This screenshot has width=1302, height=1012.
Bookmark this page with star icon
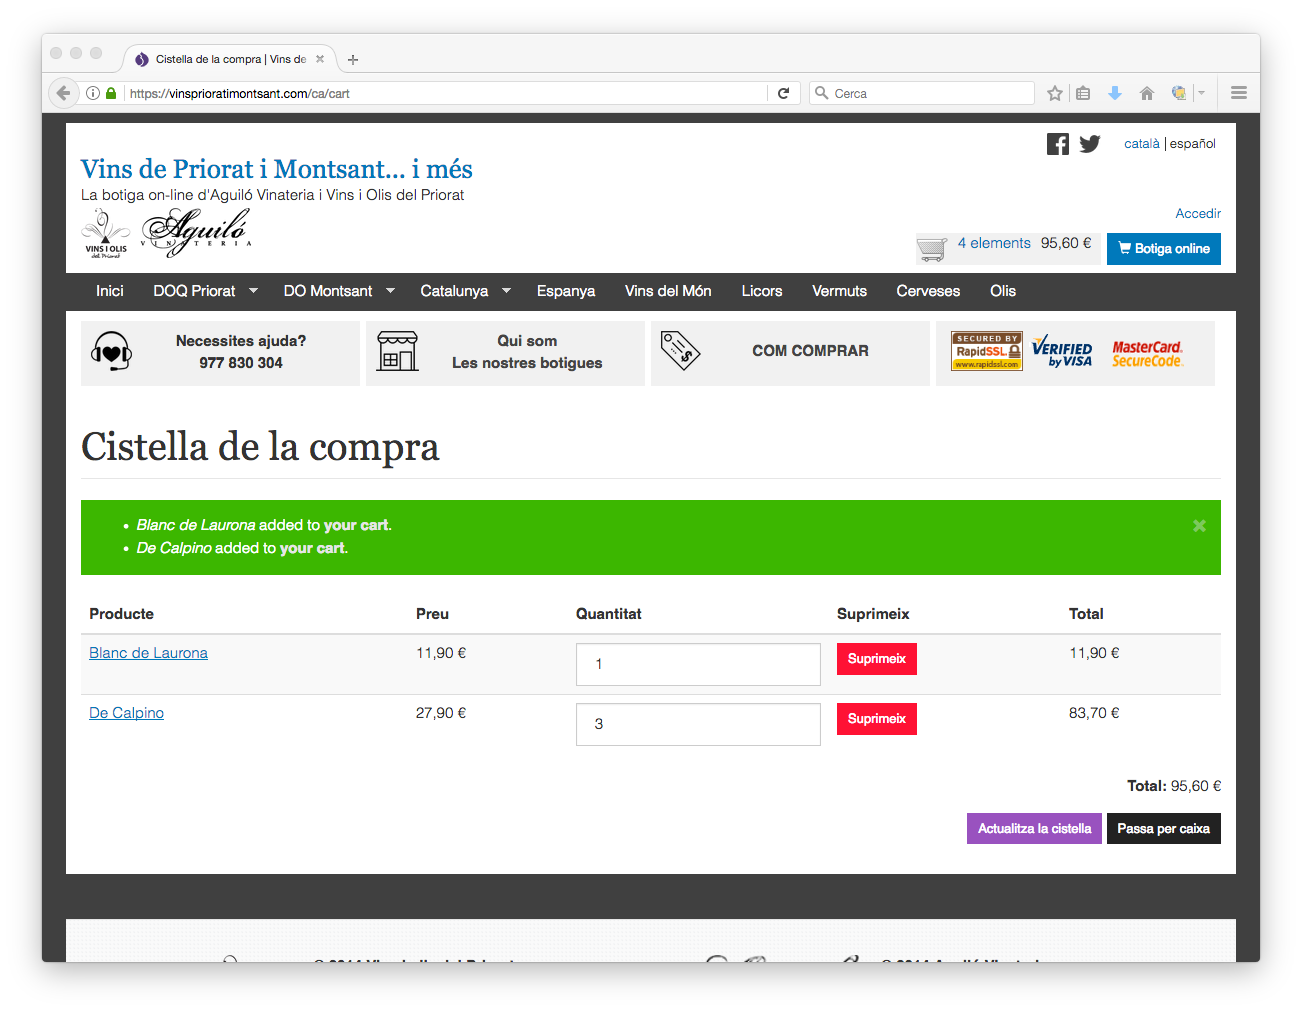[1054, 93]
